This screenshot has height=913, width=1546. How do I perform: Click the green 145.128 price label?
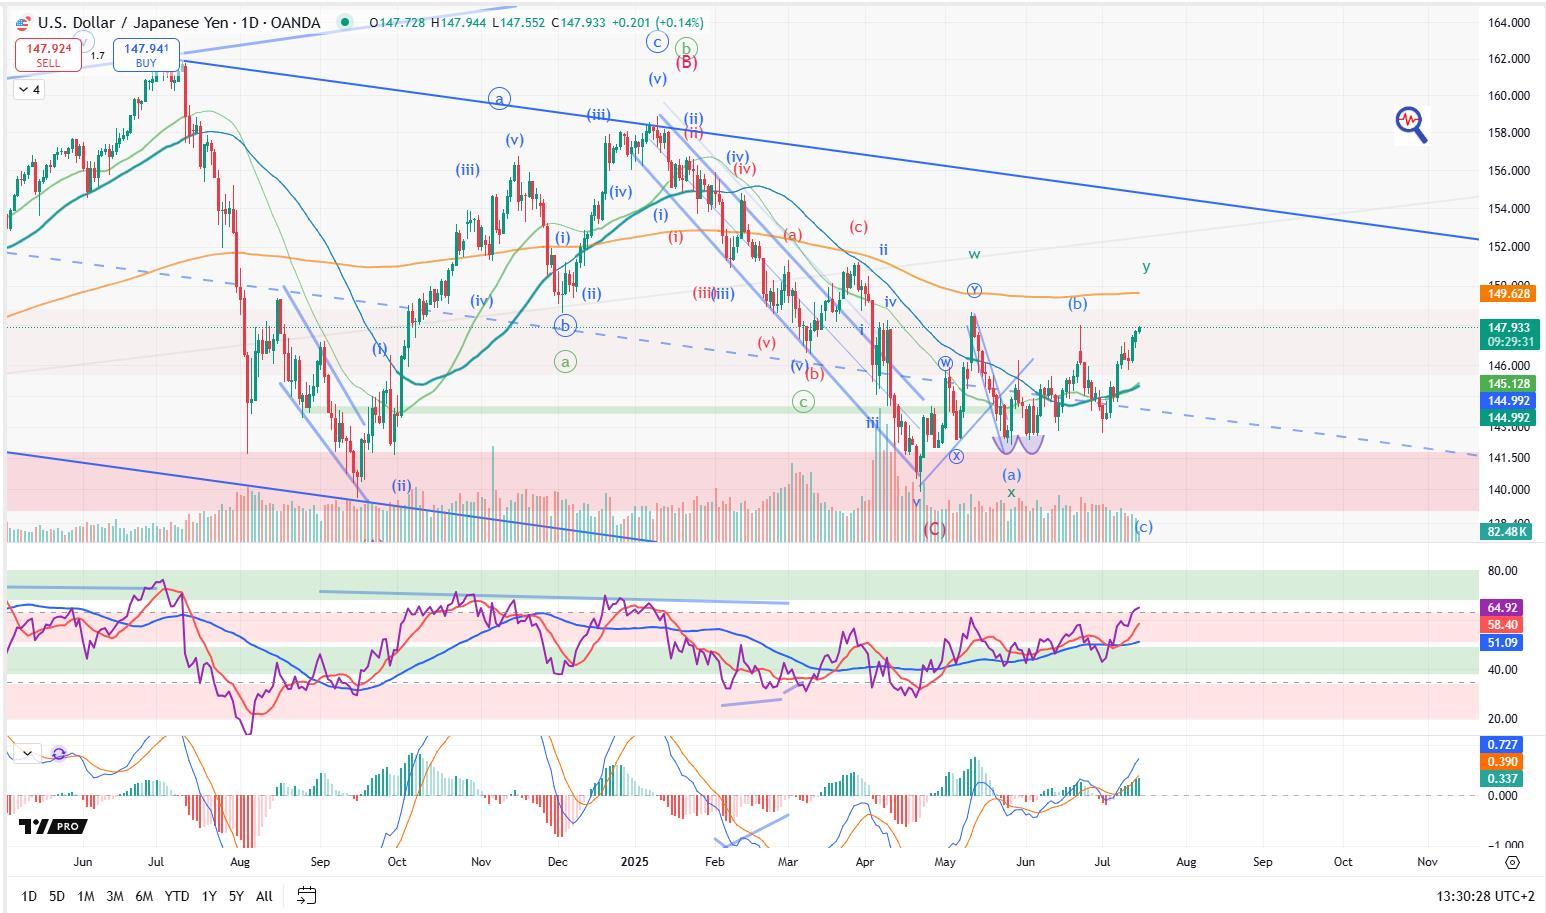[1510, 384]
